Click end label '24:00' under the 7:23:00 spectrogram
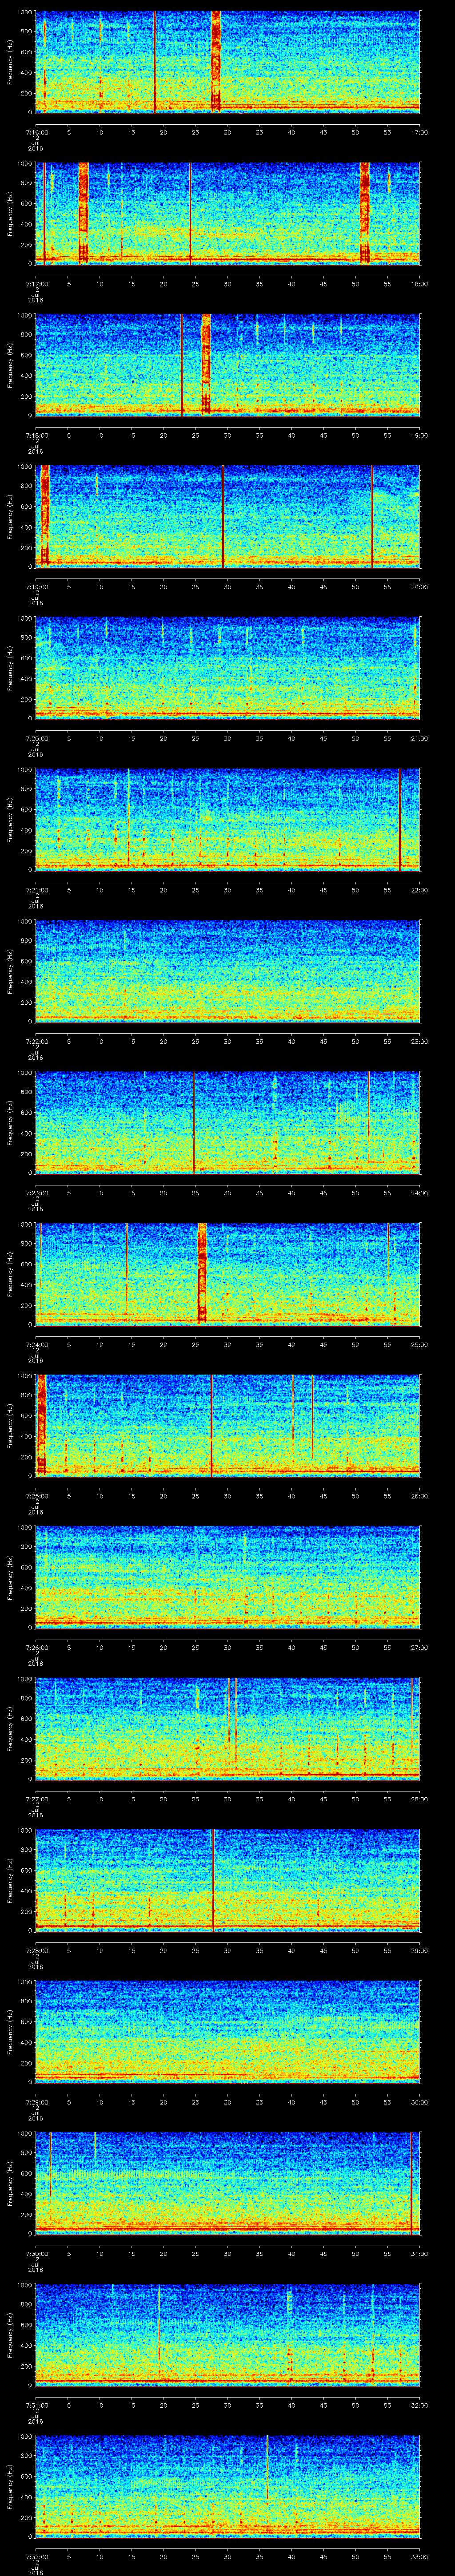 [x=419, y=1193]
